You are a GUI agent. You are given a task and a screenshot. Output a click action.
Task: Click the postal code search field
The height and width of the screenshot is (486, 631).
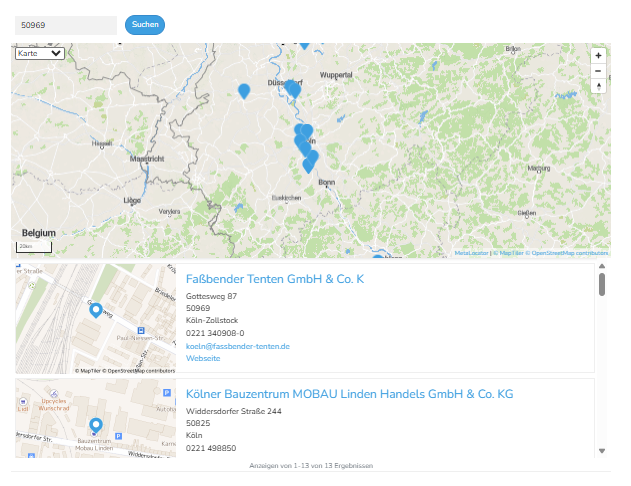(66, 25)
